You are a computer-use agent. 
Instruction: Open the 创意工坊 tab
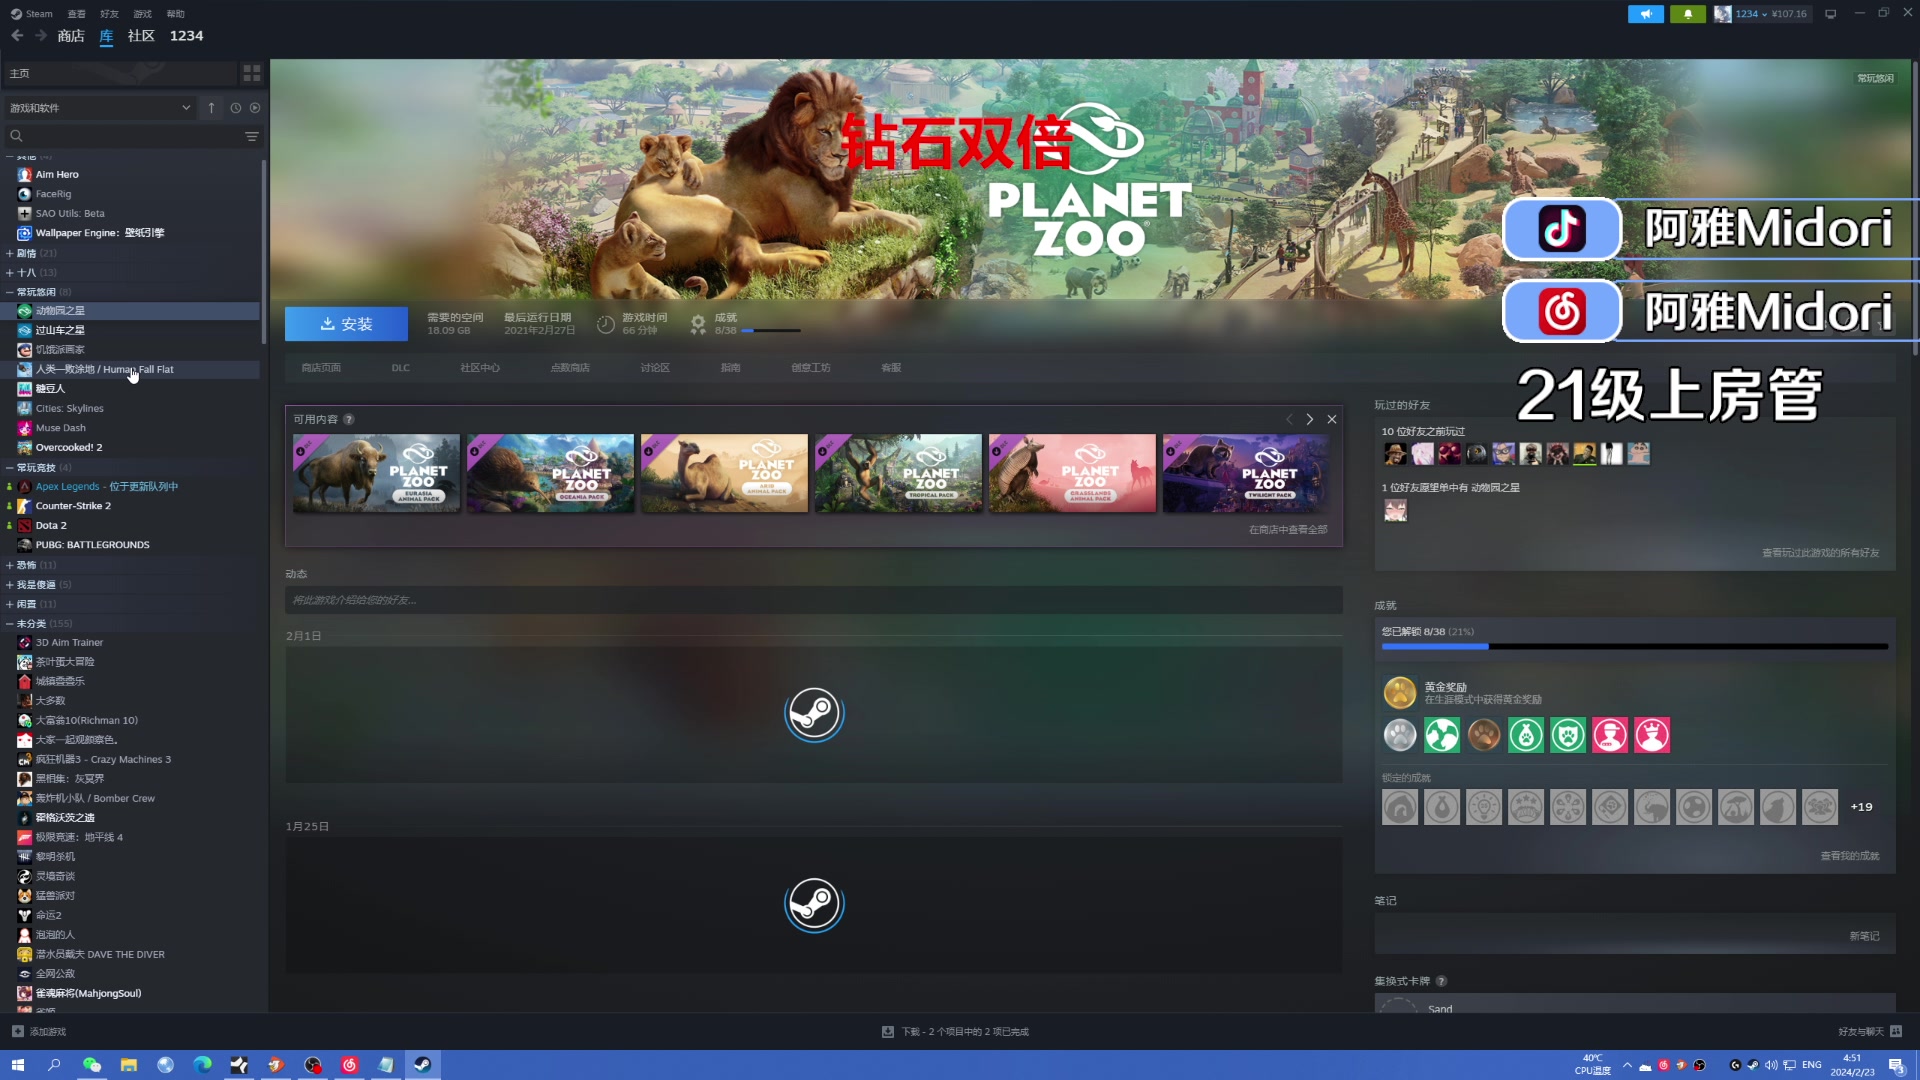tap(811, 368)
